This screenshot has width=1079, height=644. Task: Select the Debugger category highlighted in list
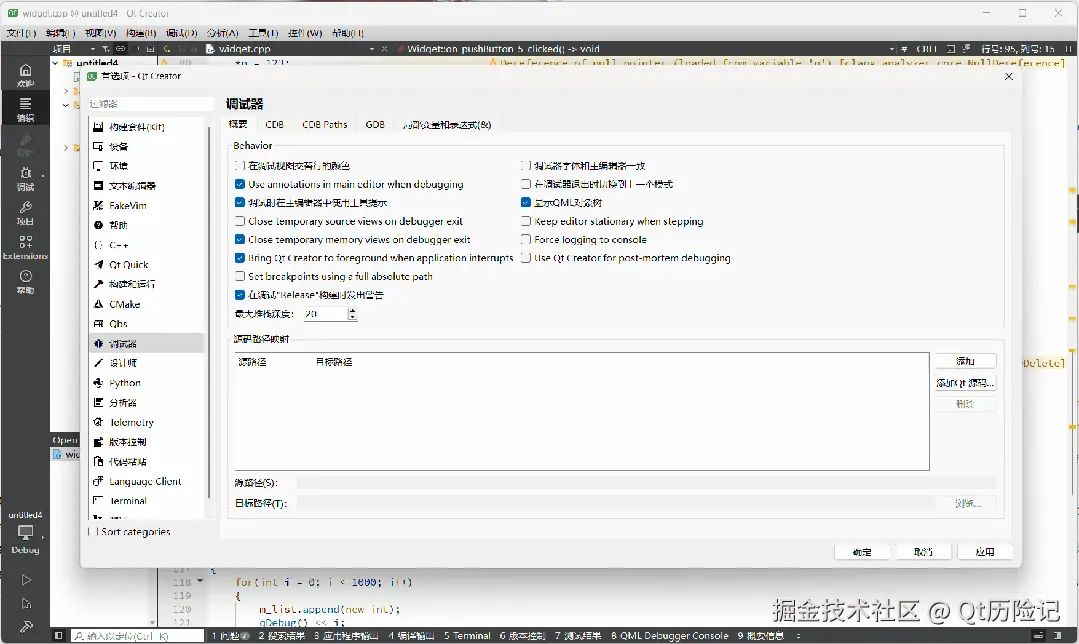tap(147, 343)
